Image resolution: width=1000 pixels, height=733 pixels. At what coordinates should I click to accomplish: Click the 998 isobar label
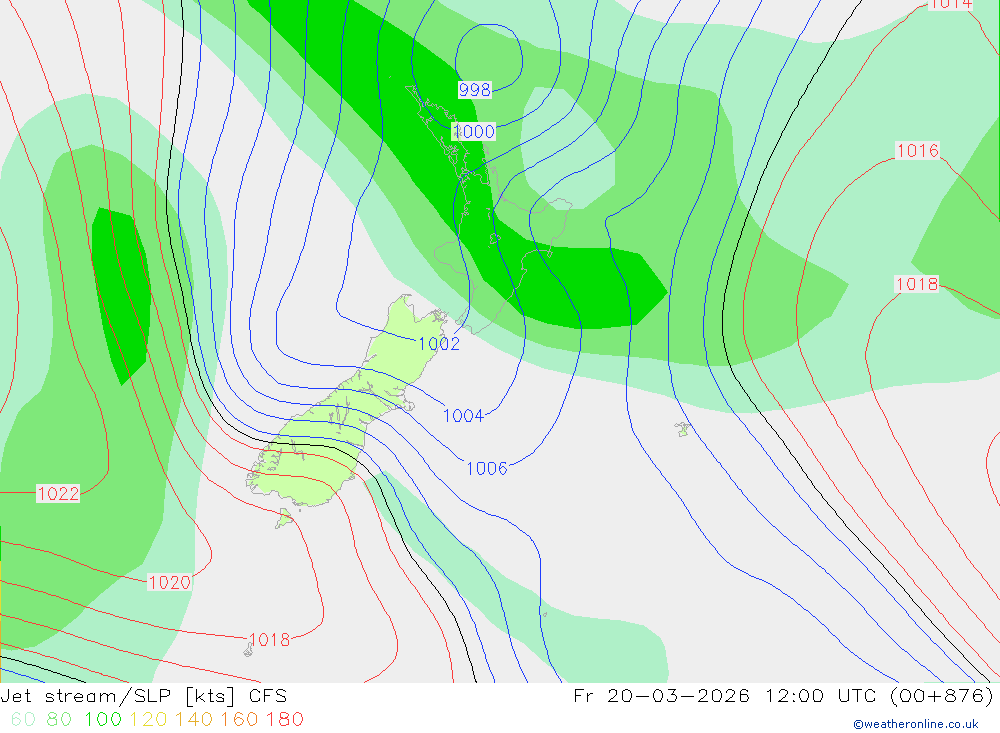[x=474, y=90]
